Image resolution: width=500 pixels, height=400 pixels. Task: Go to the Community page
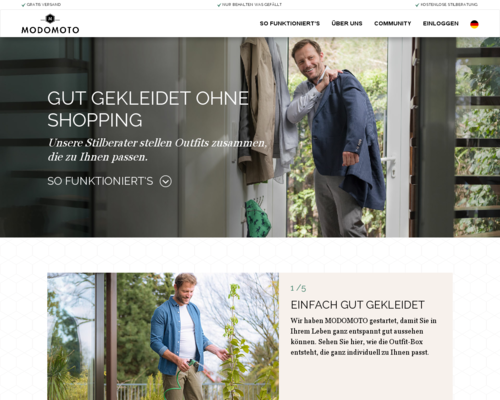(392, 23)
